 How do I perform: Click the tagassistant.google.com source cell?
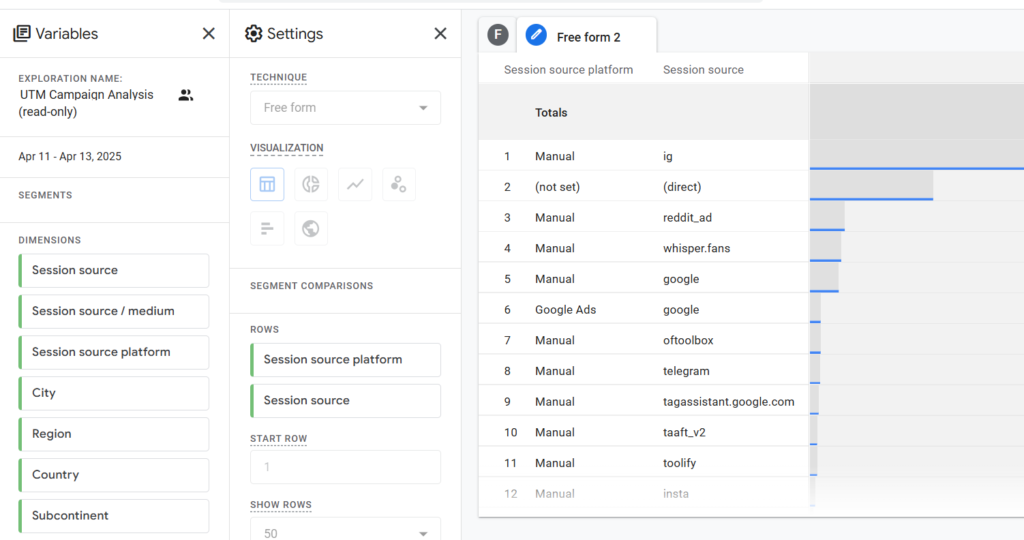pyautogui.click(x=728, y=402)
